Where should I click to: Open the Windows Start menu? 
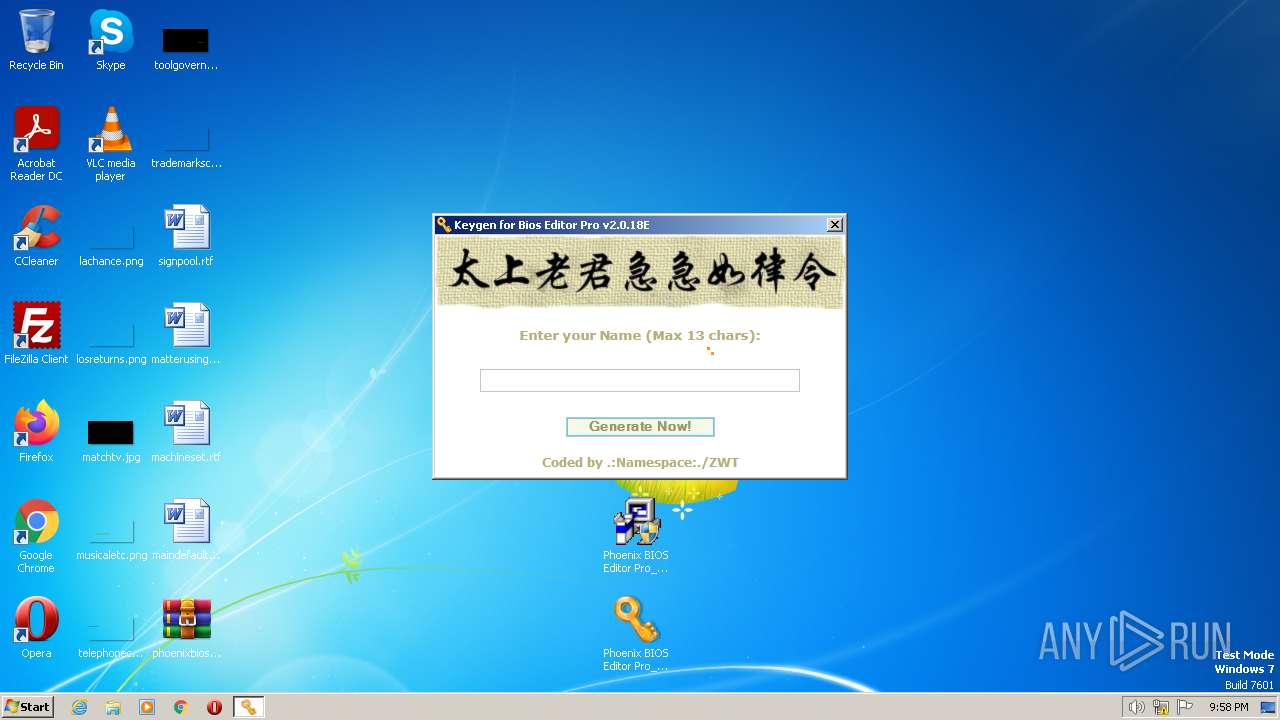[x=28, y=707]
